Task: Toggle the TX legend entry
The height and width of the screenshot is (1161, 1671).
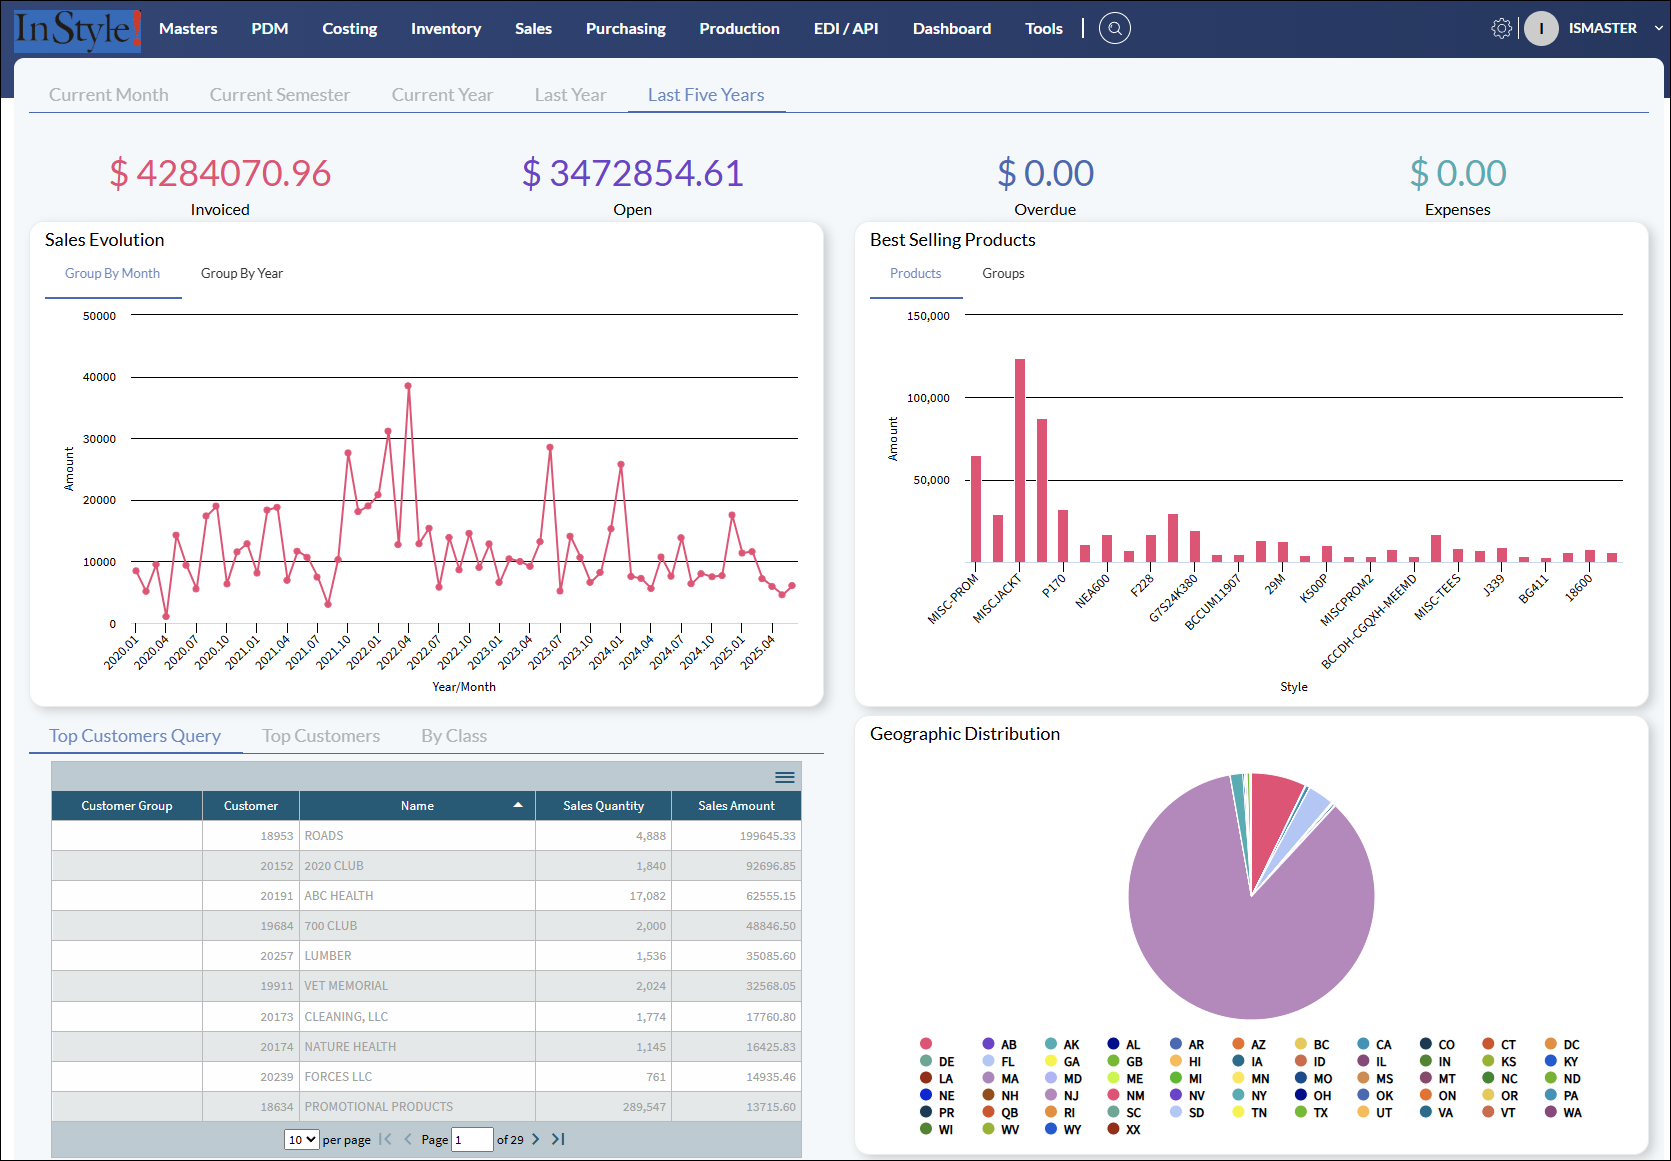Action: click(1311, 1112)
